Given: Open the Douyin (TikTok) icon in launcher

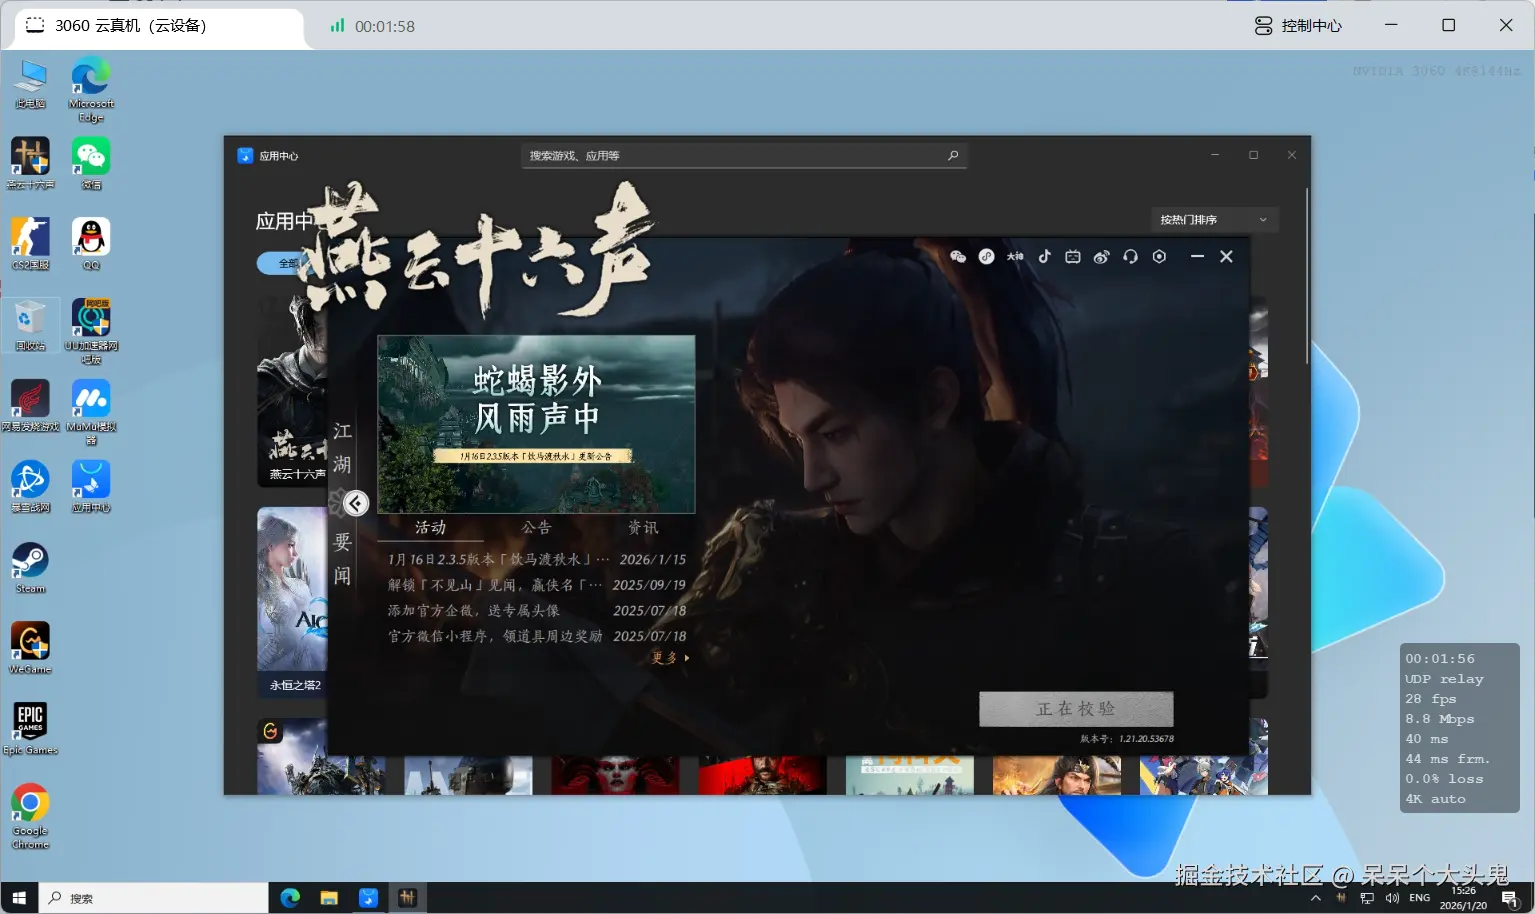Looking at the screenshot, I should tap(1044, 257).
